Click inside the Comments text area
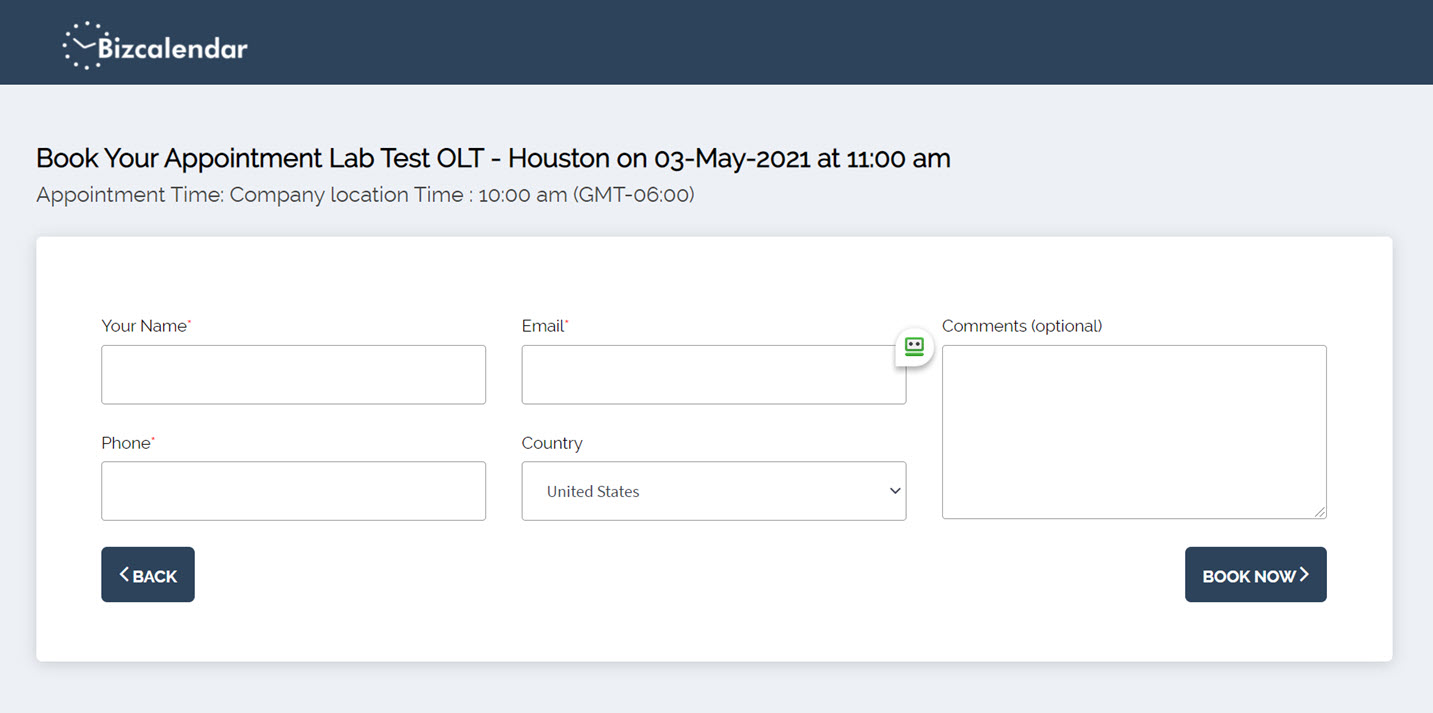 pyautogui.click(x=1133, y=432)
